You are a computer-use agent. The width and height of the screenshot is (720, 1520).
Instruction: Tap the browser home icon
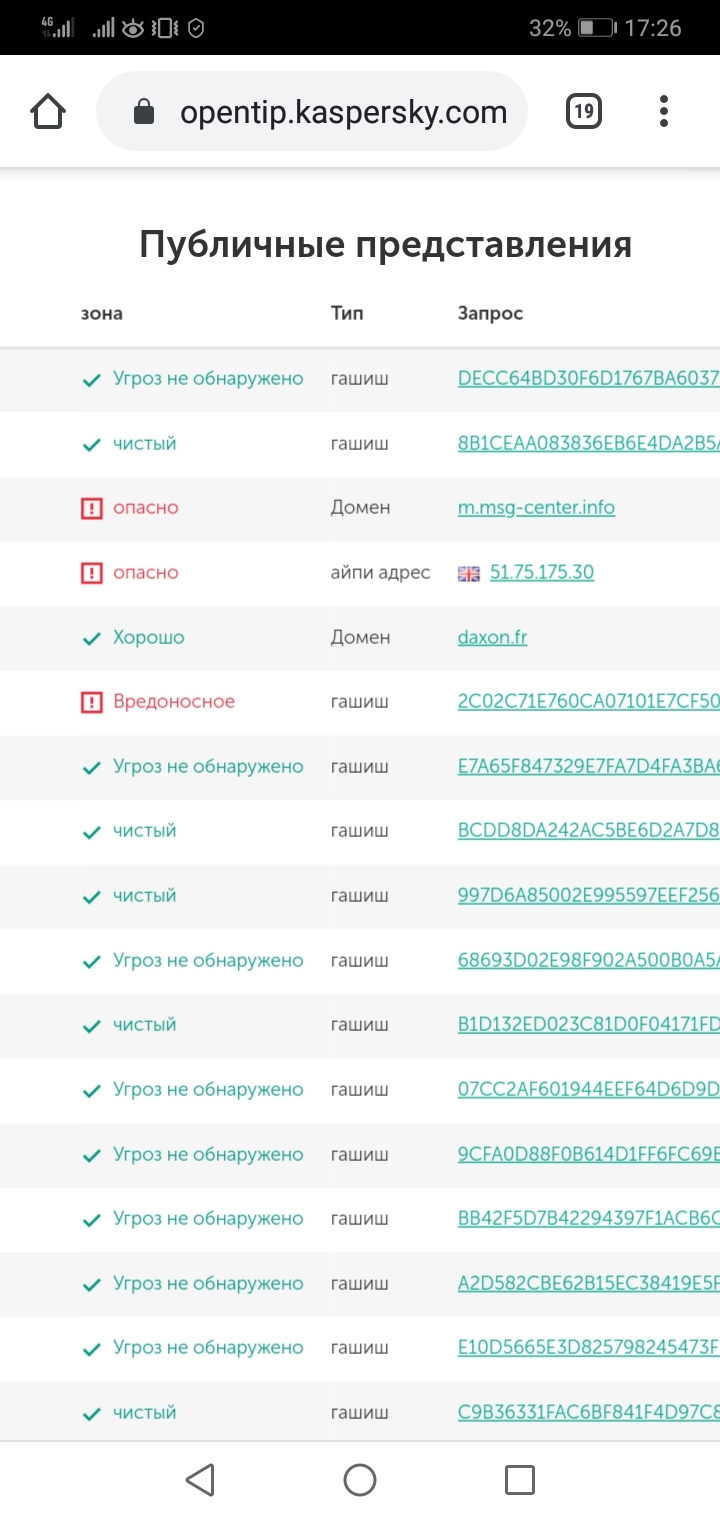(x=48, y=111)
